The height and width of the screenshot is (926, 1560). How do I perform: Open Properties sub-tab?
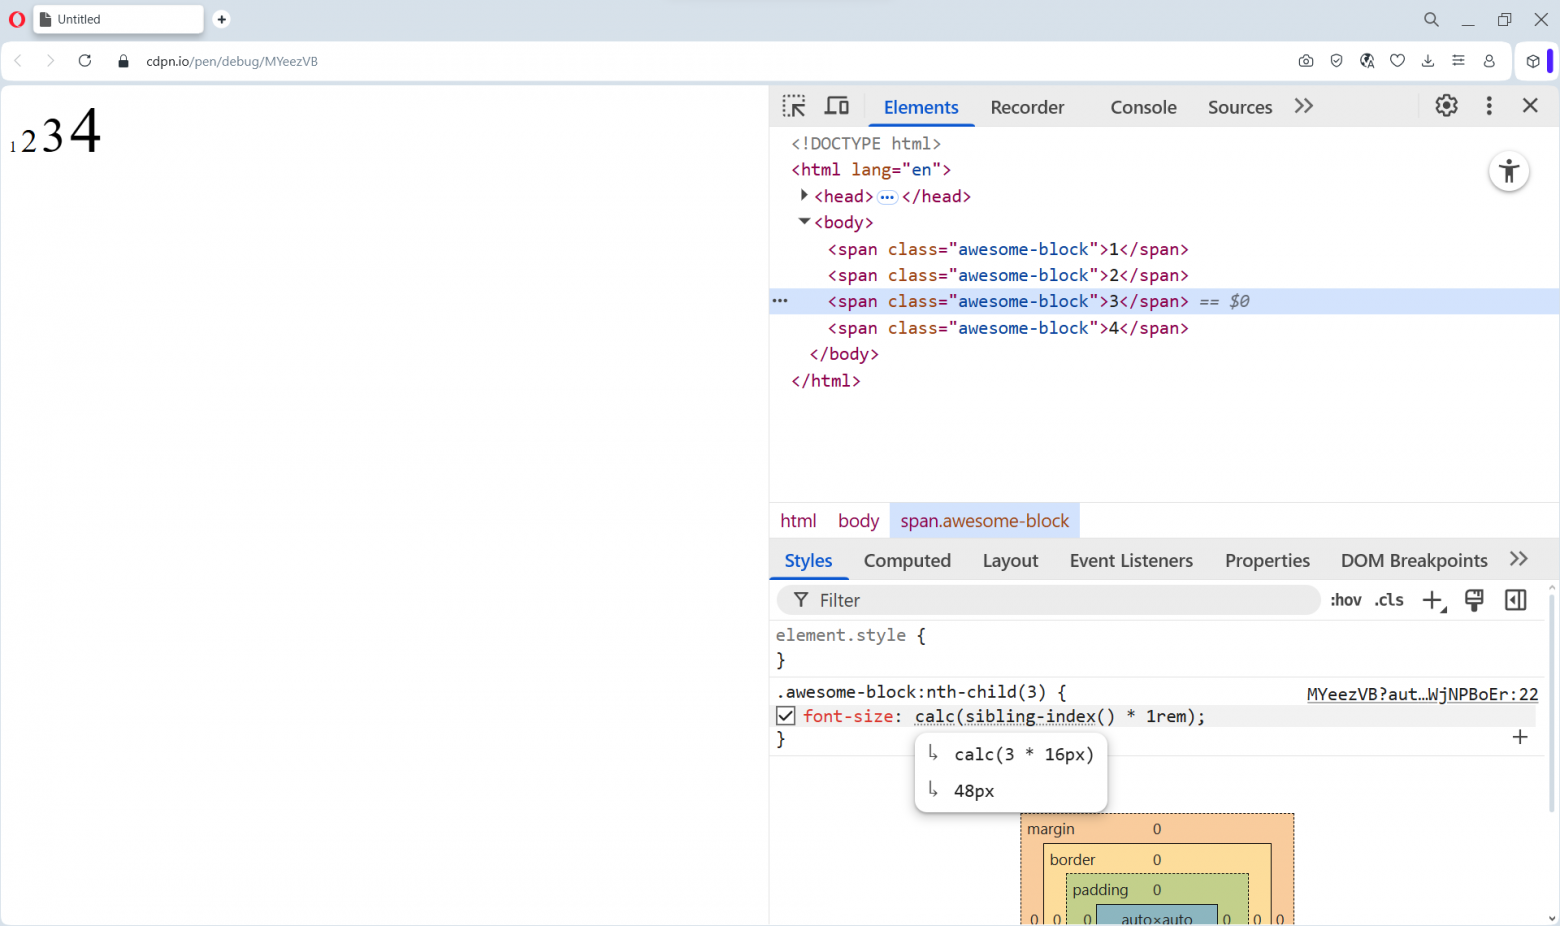coord(1267,561)
